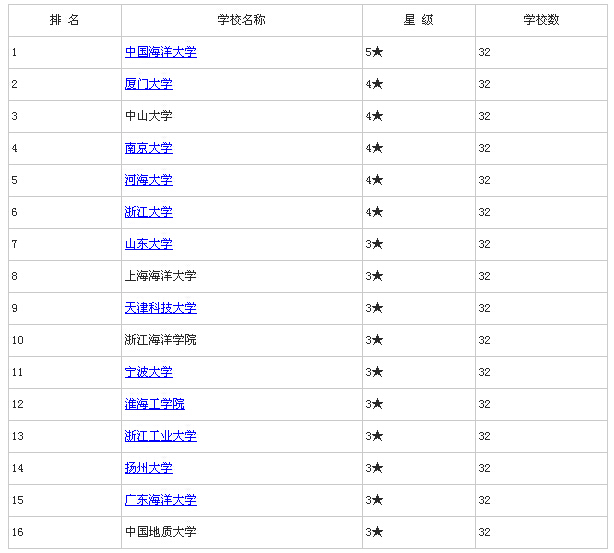Image resolution: width=614 pixels, height=553 pixels.
Task: Click the 4★ rating in 中山大学 row
Action: point(374,116)
